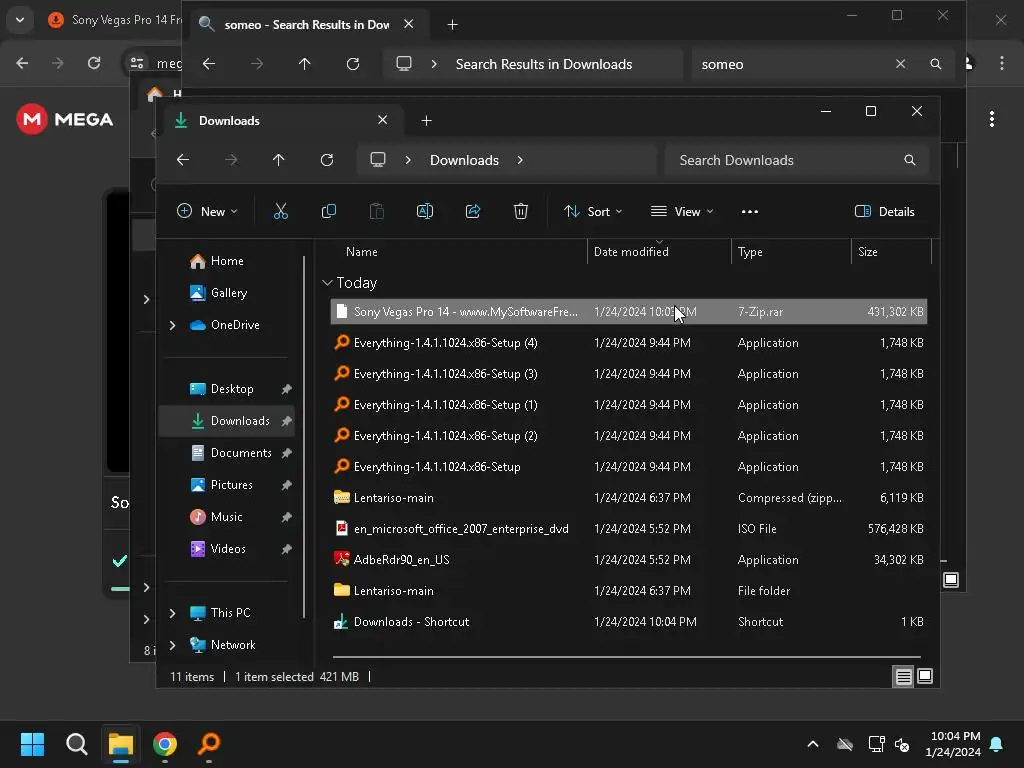Refresh the Search Results window
This screenshot has height=768, width=1024.
tap(353, 64)
